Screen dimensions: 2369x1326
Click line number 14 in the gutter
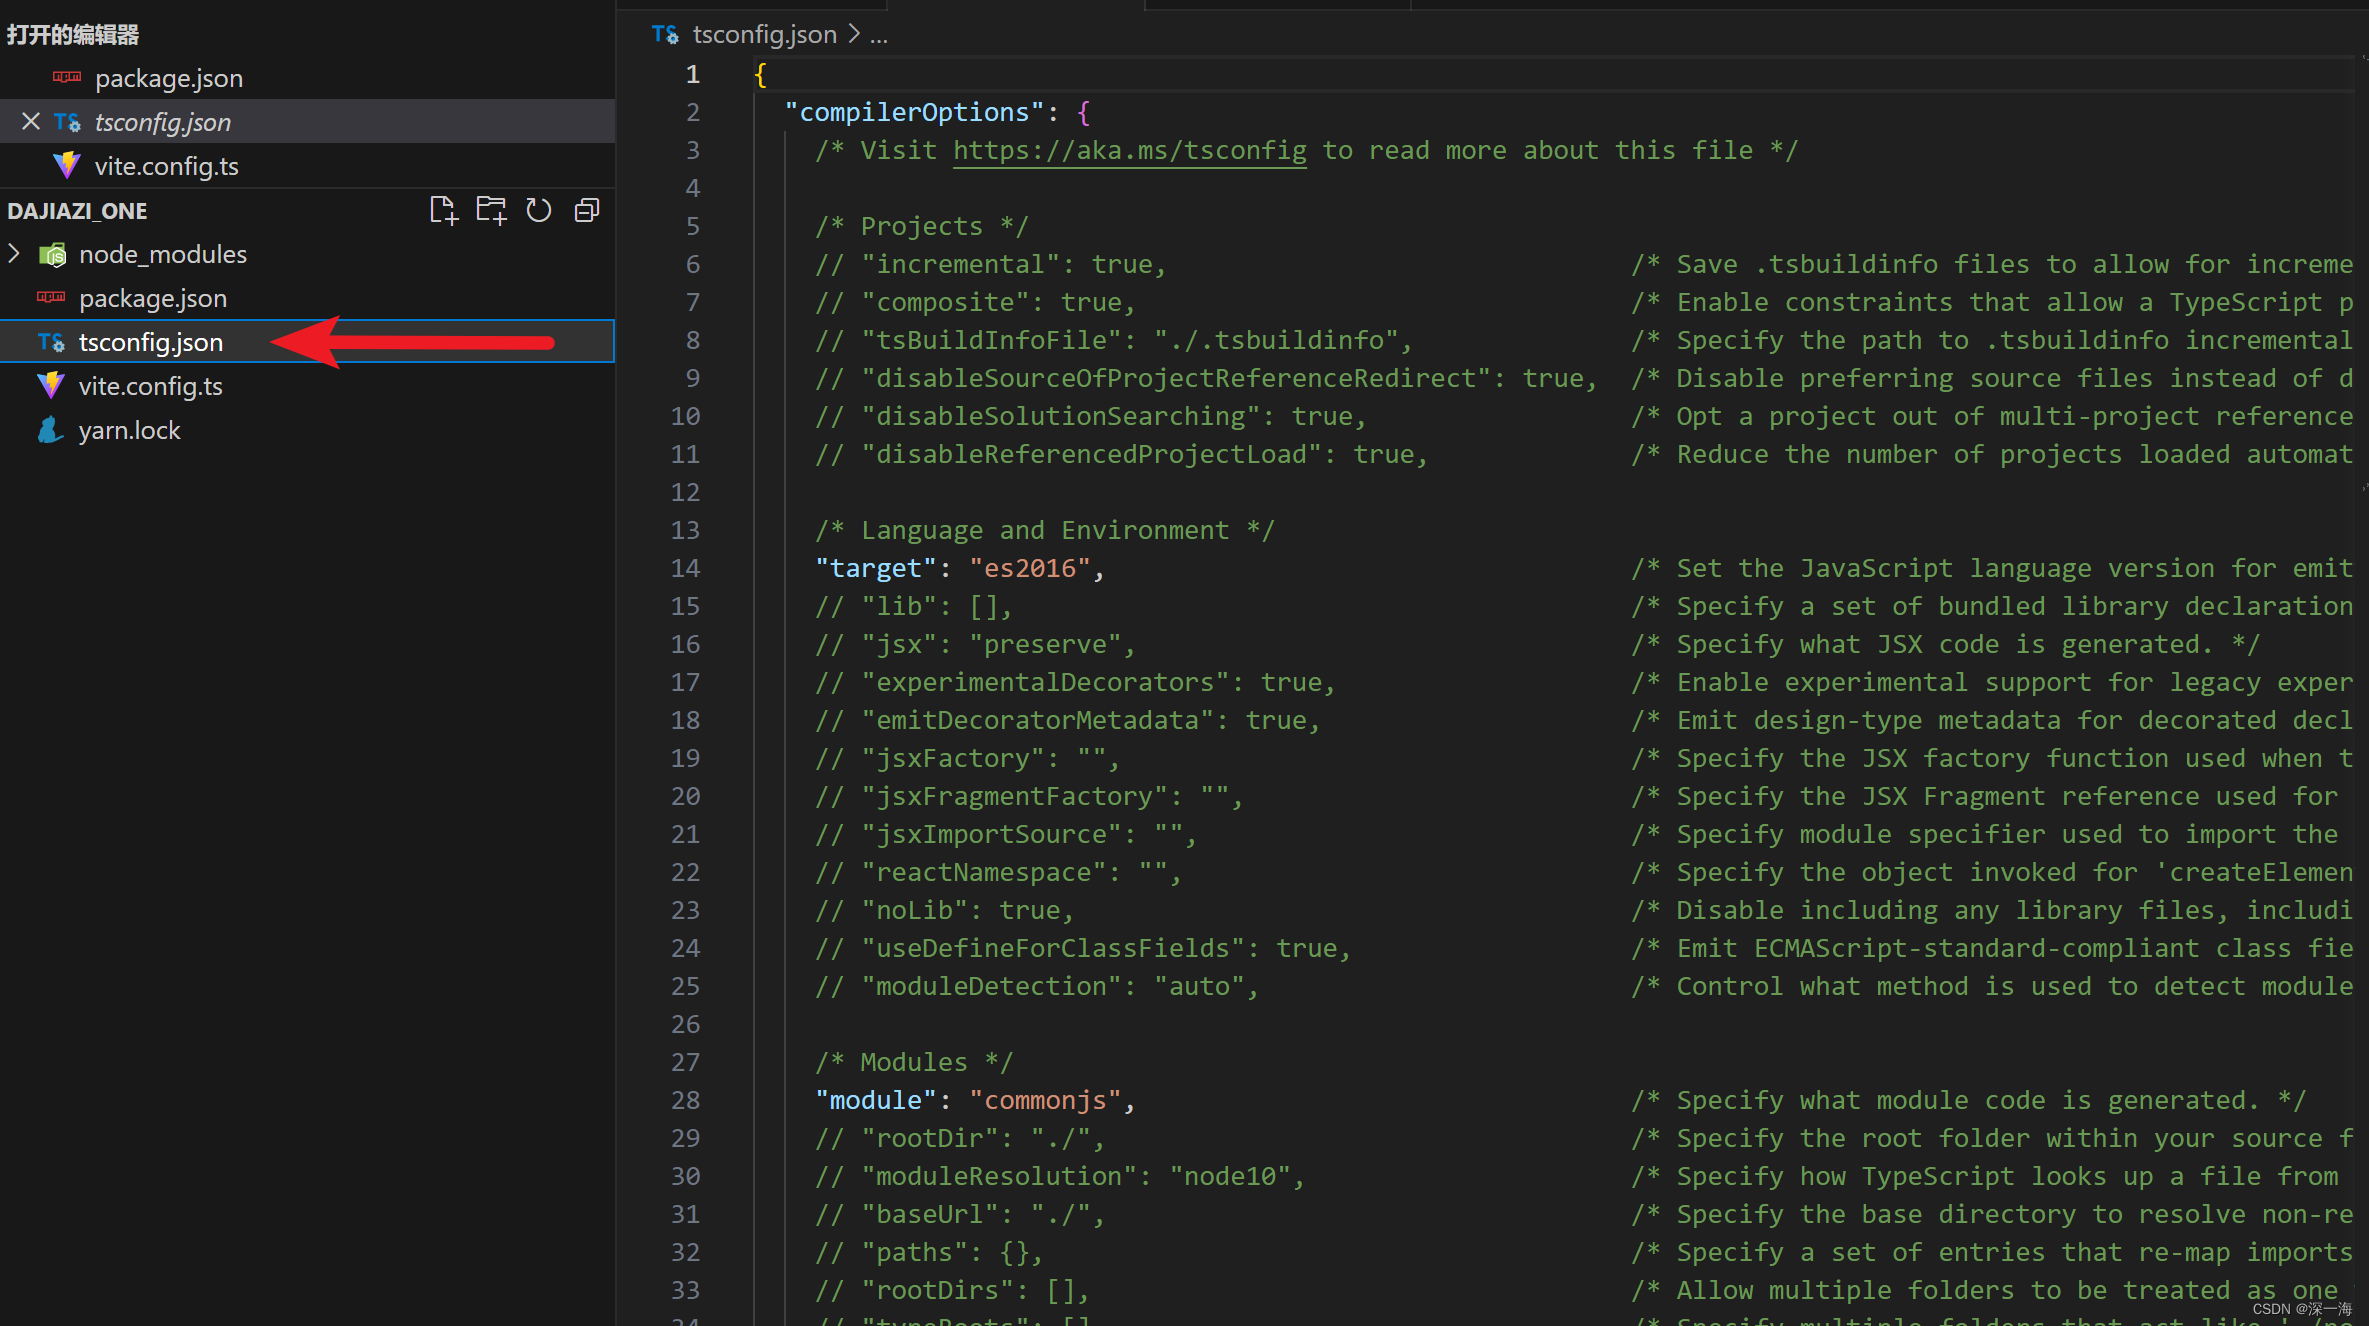click(685, 568)
